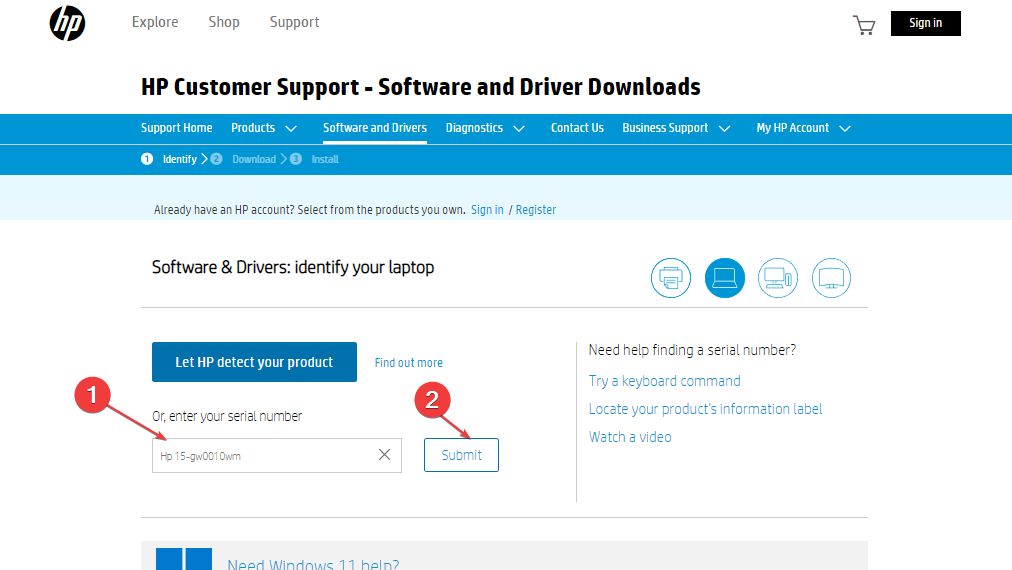Open the Diagnostics menu item
1012x570 pixels.
[474, 128]
